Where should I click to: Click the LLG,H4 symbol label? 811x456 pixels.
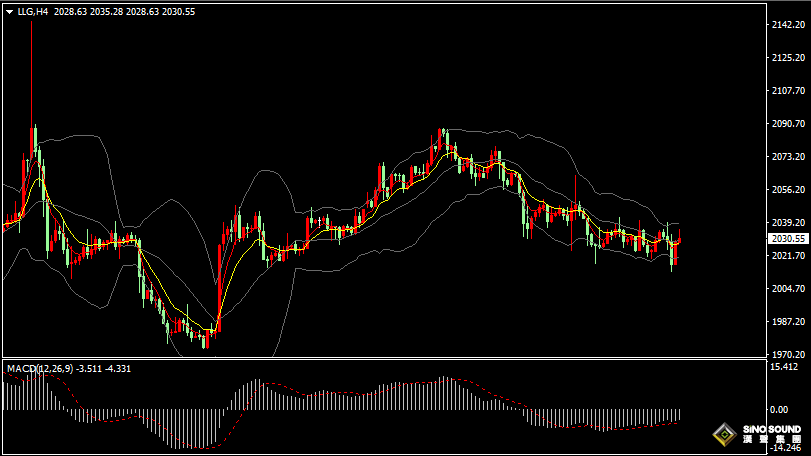tap(32, 12)
